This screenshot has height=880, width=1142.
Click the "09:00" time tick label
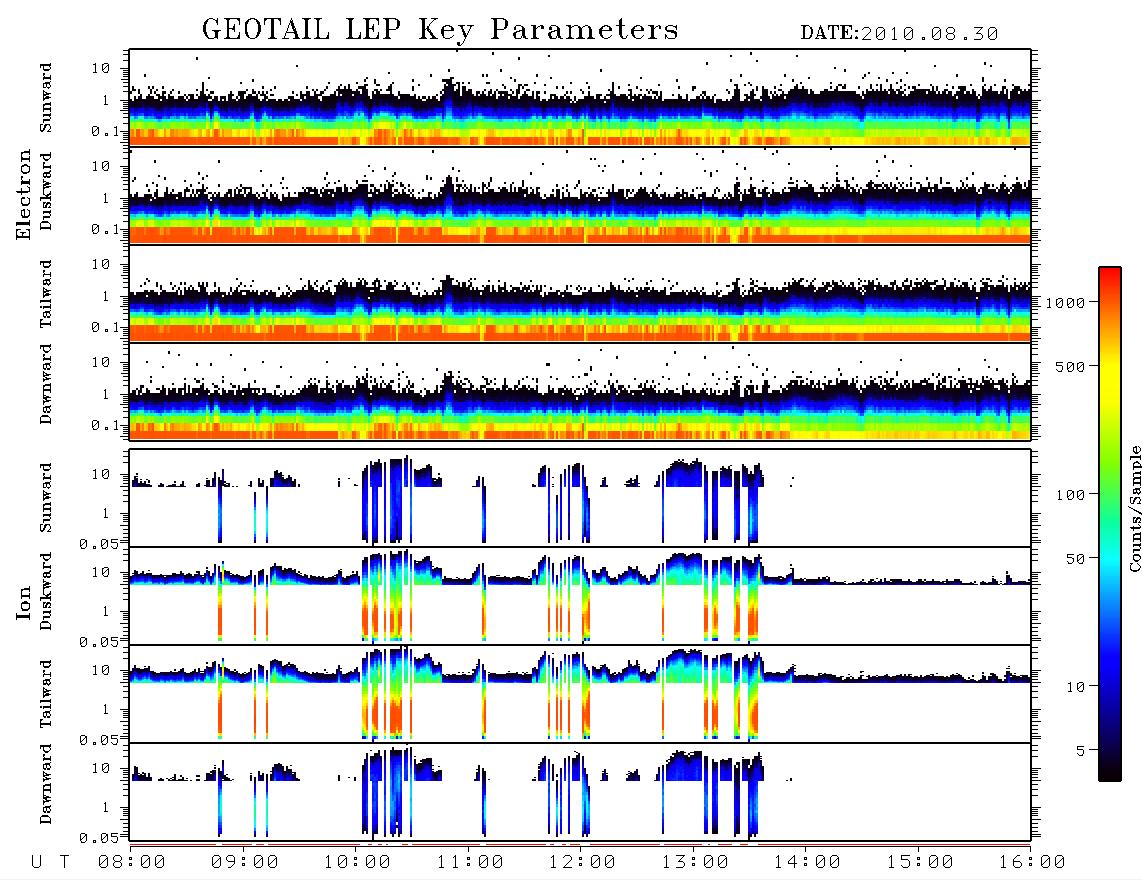pos(245,863)
